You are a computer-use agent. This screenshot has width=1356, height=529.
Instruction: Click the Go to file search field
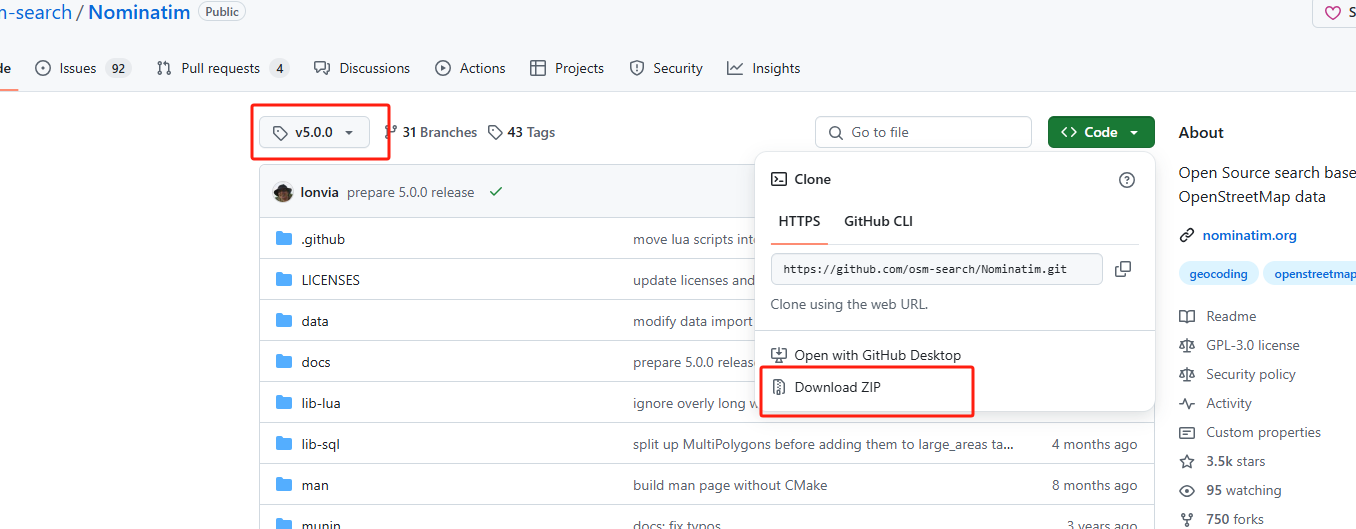tap(923, 132)
